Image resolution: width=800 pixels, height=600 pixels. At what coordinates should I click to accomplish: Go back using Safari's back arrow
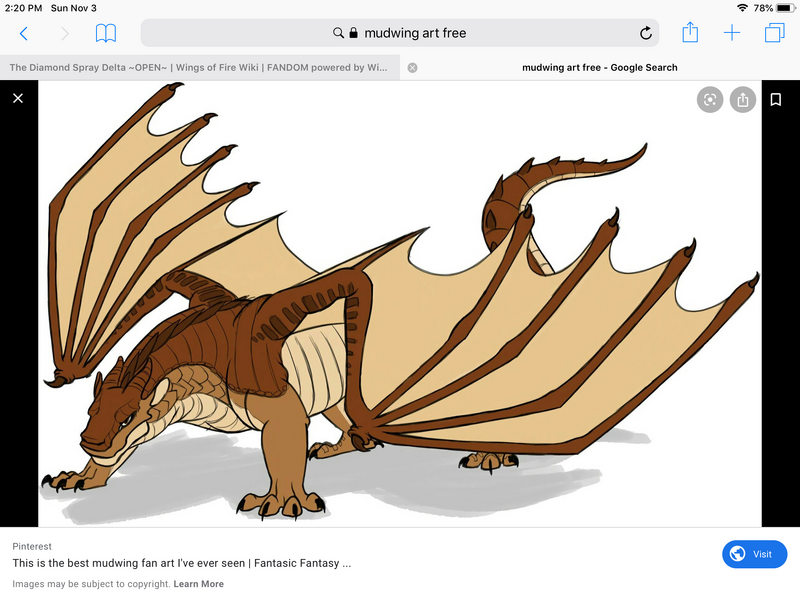(x=24, y=33)
